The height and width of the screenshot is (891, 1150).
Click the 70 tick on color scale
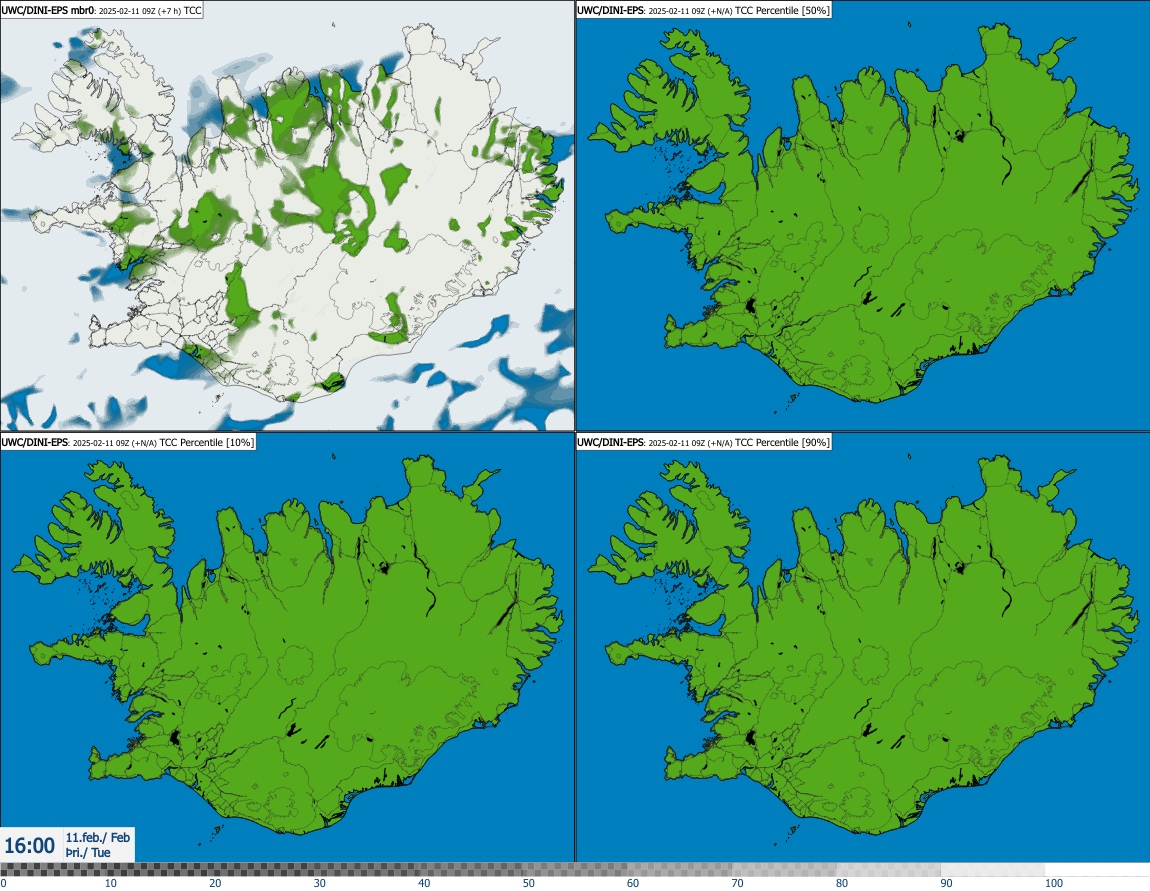pos(737,884)
